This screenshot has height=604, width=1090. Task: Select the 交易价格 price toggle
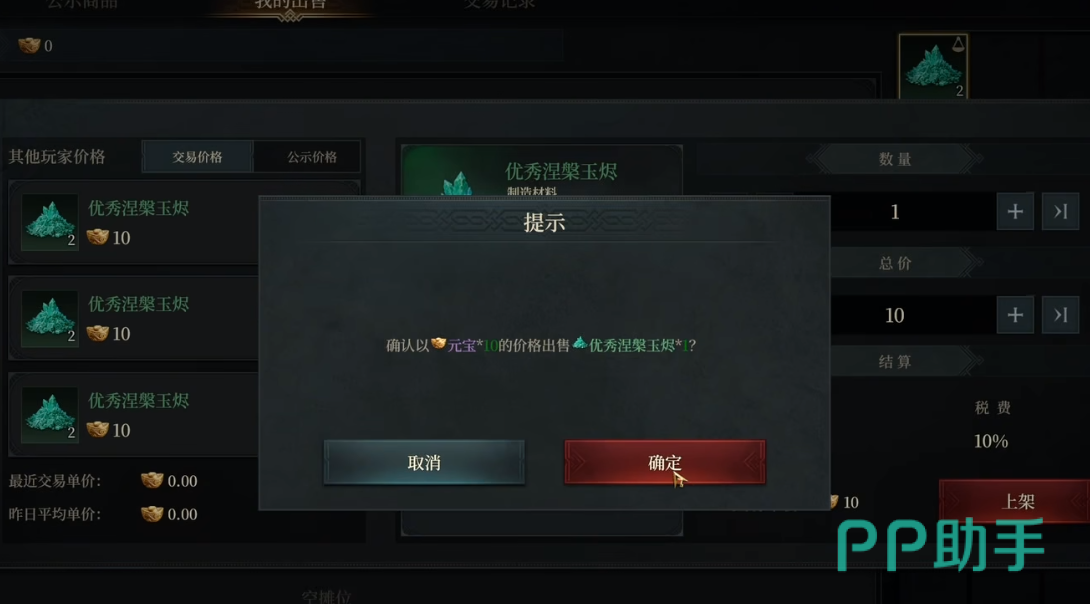coord(197,157)
